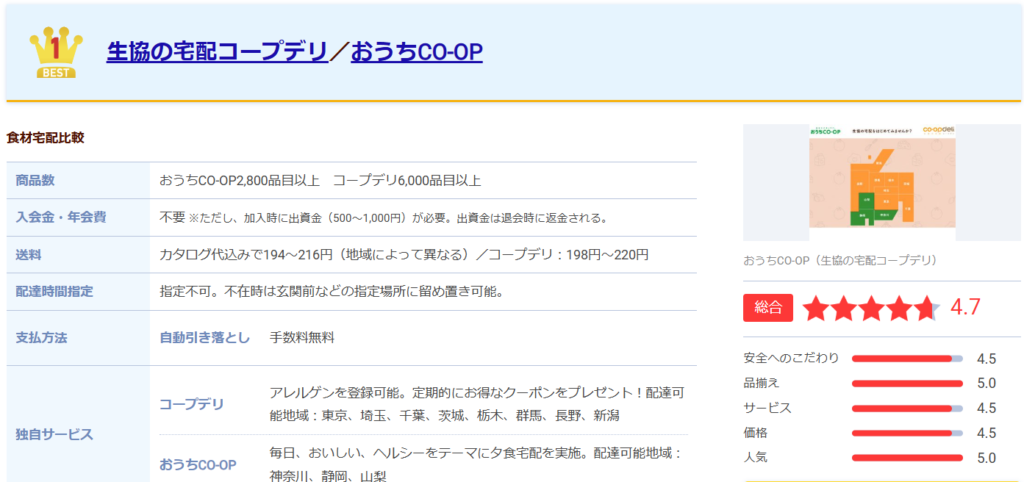This screenshot has width=1024, height=482.
Task: Click the partially filled fifth rating star
Action: click(925, 308)
